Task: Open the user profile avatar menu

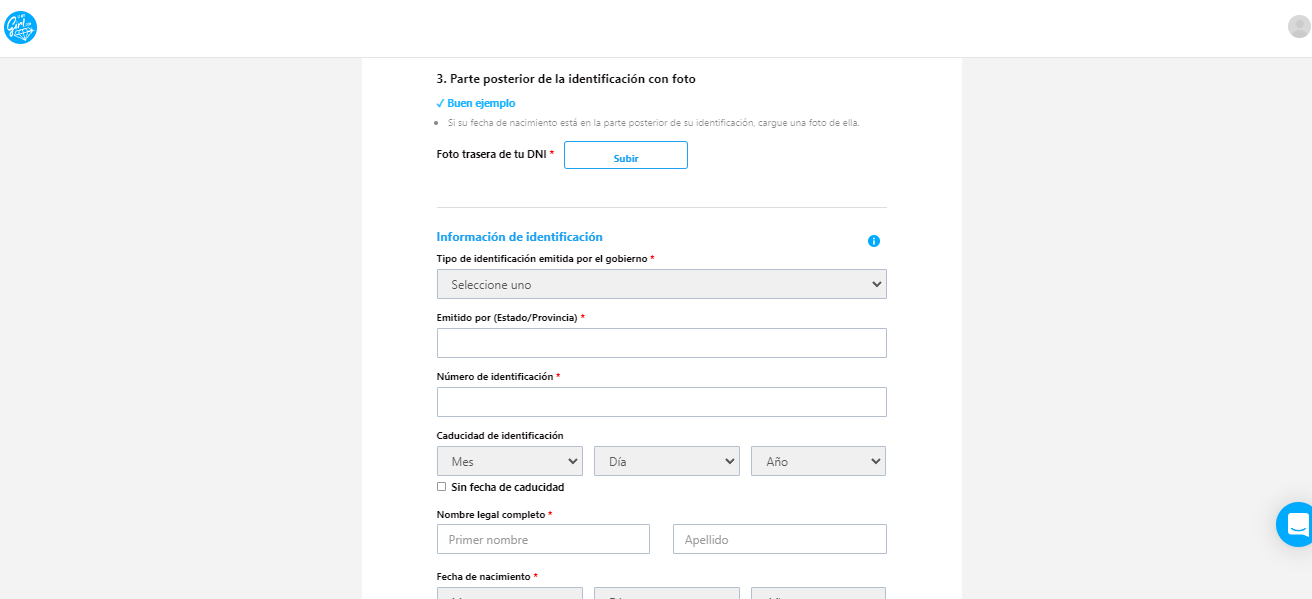Action: point(1298,27)
